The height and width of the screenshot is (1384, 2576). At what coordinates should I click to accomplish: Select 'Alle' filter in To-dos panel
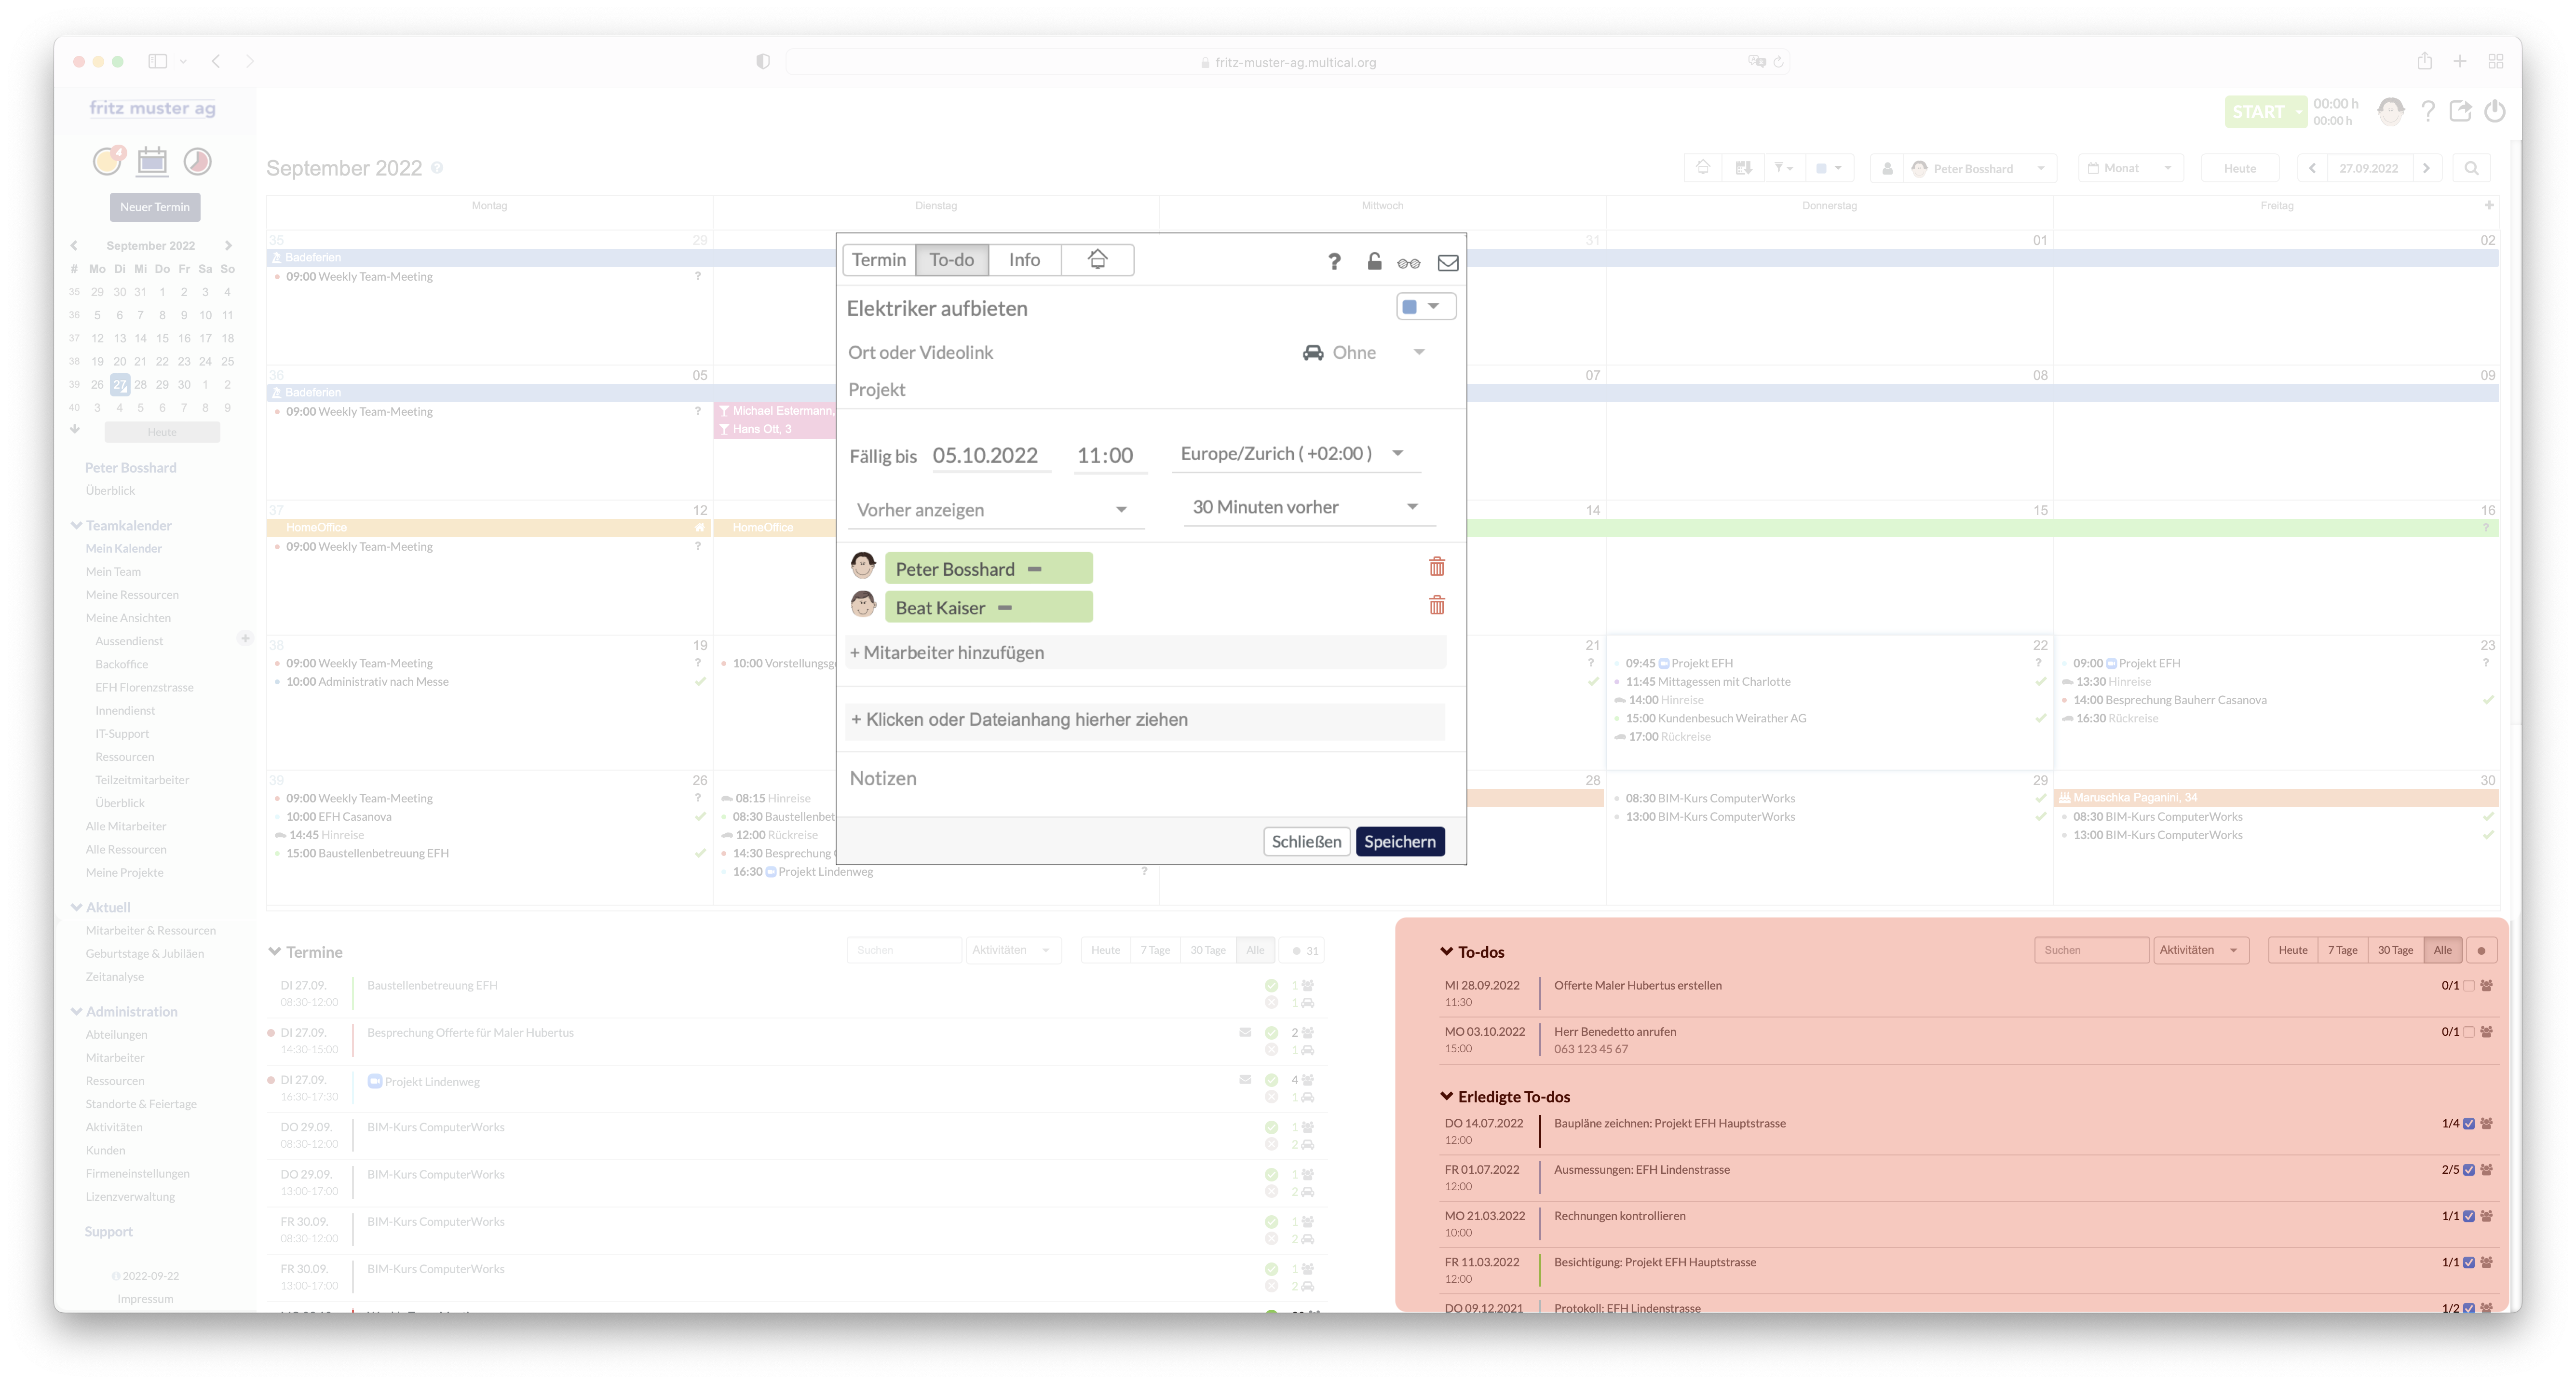point(2442,950)
